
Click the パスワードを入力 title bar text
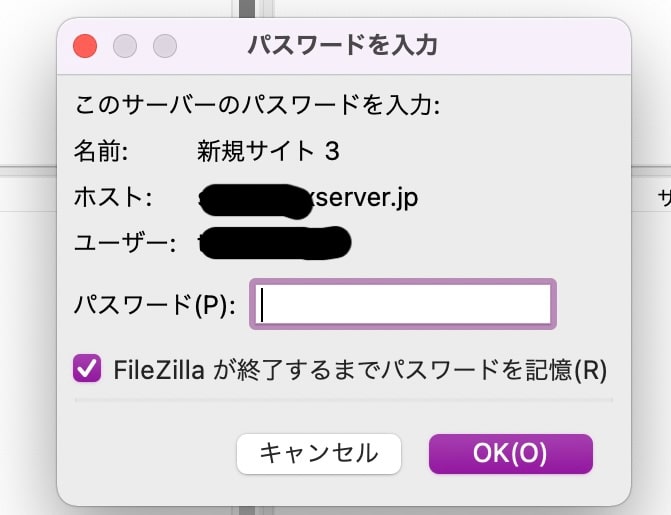(x=343, y=45)
